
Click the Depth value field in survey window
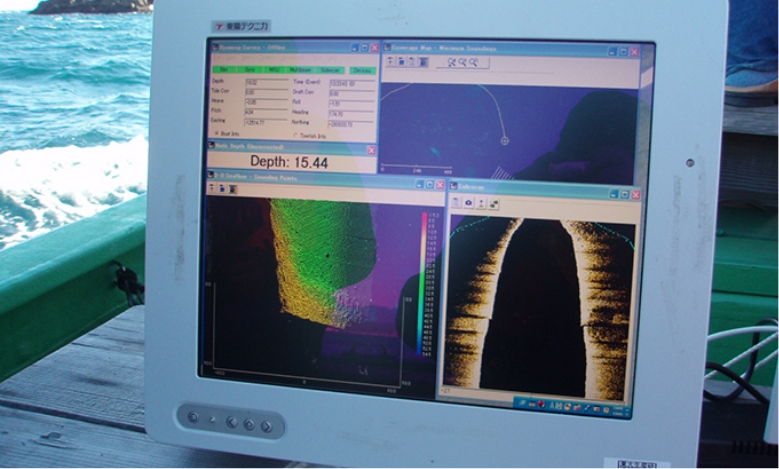[x=267, y=82]
